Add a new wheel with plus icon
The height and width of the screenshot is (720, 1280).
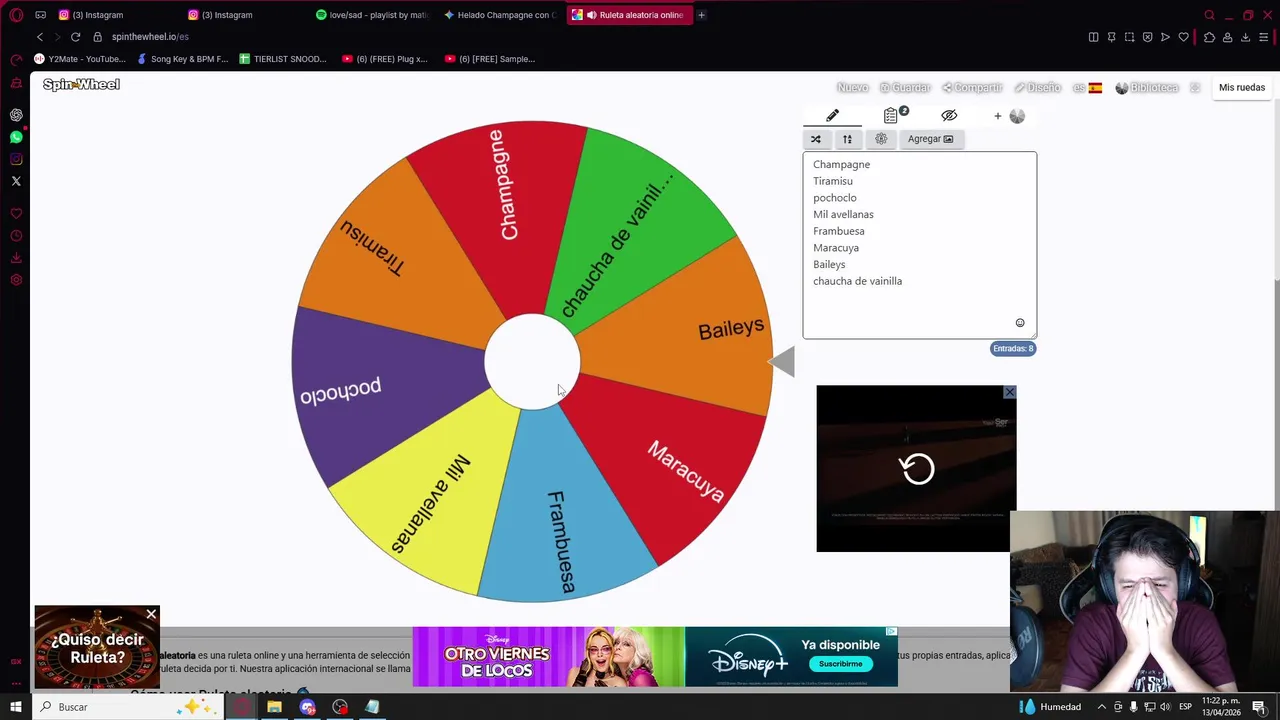click(997, 116)
